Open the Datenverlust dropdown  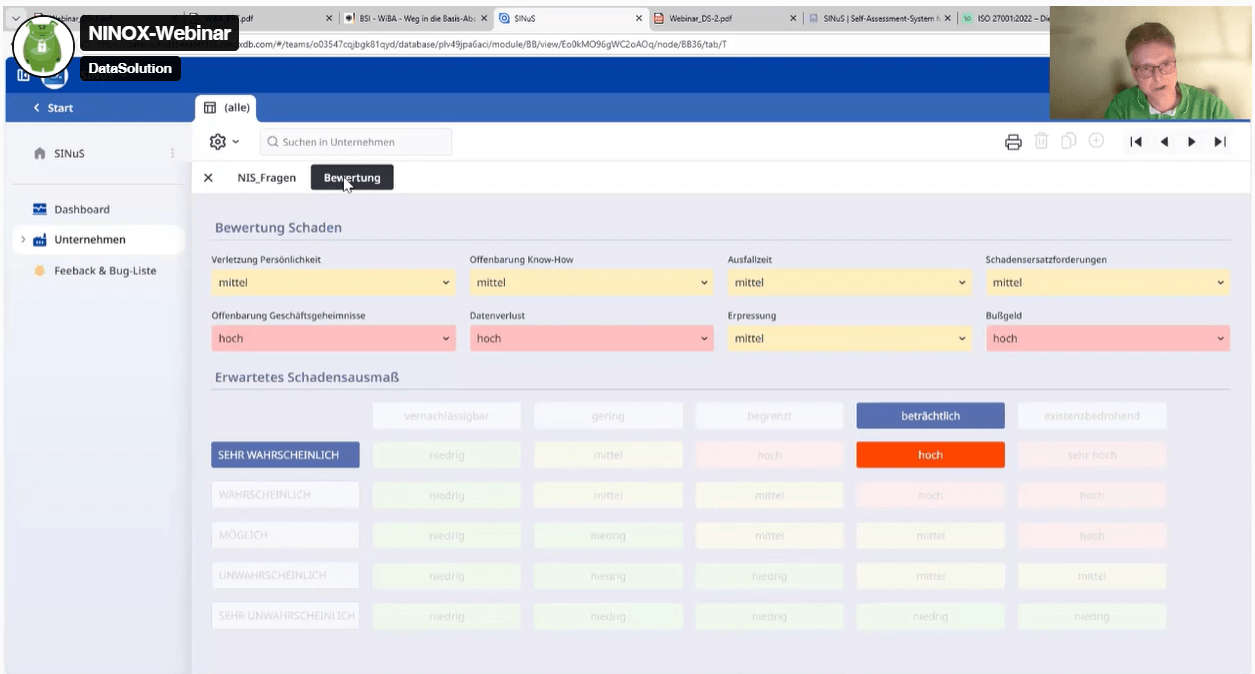coord(591,339)
